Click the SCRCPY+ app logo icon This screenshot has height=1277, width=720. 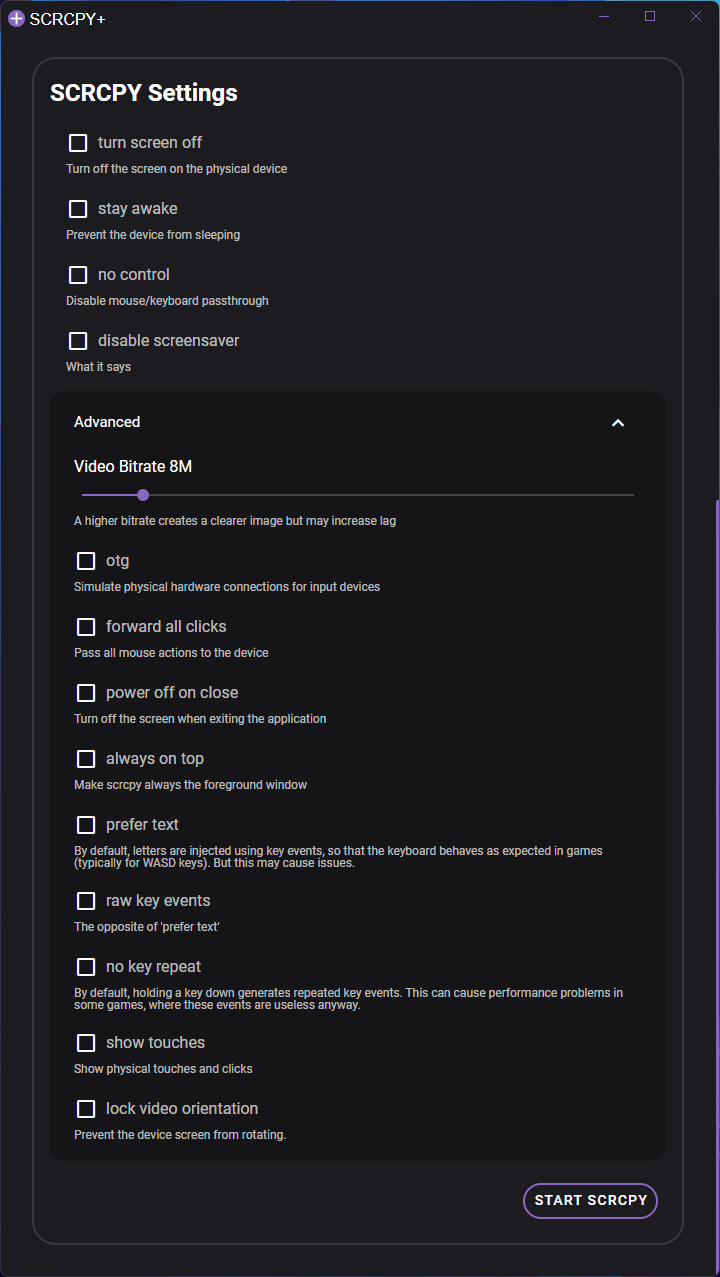(x=16, y=18)
